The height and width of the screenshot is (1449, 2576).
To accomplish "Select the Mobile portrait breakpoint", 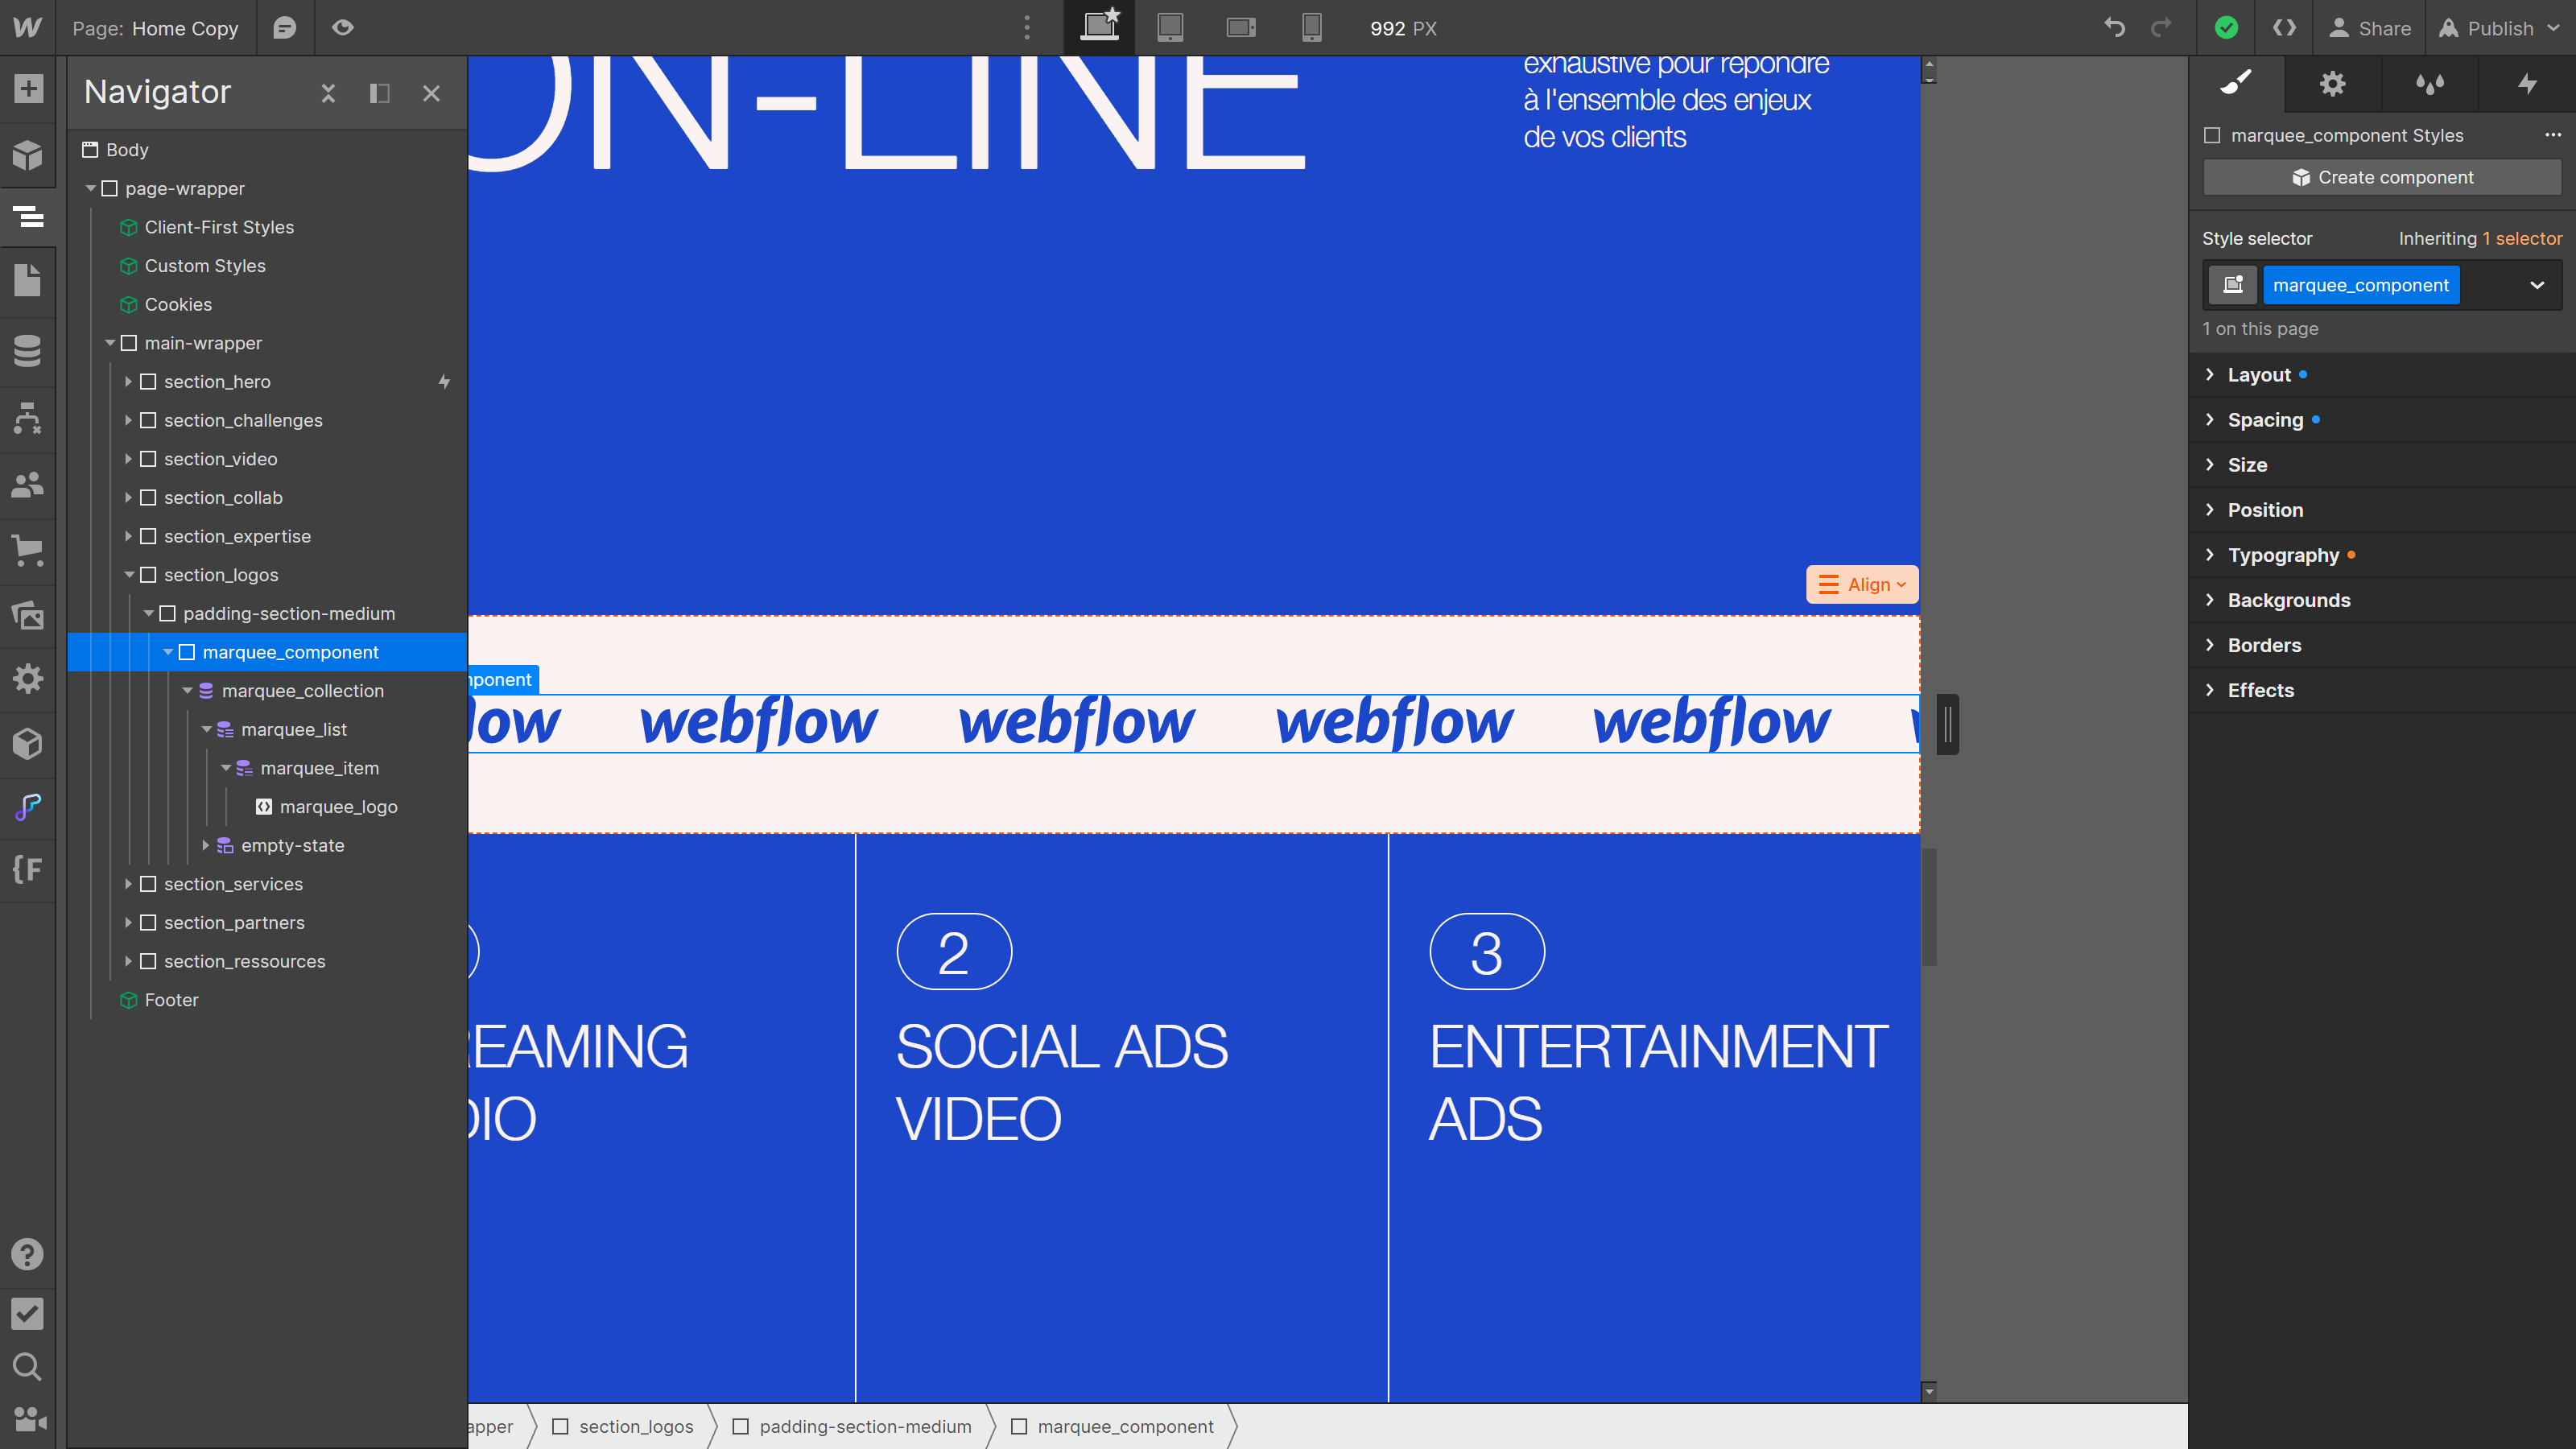I will [x=1311, y=27].
